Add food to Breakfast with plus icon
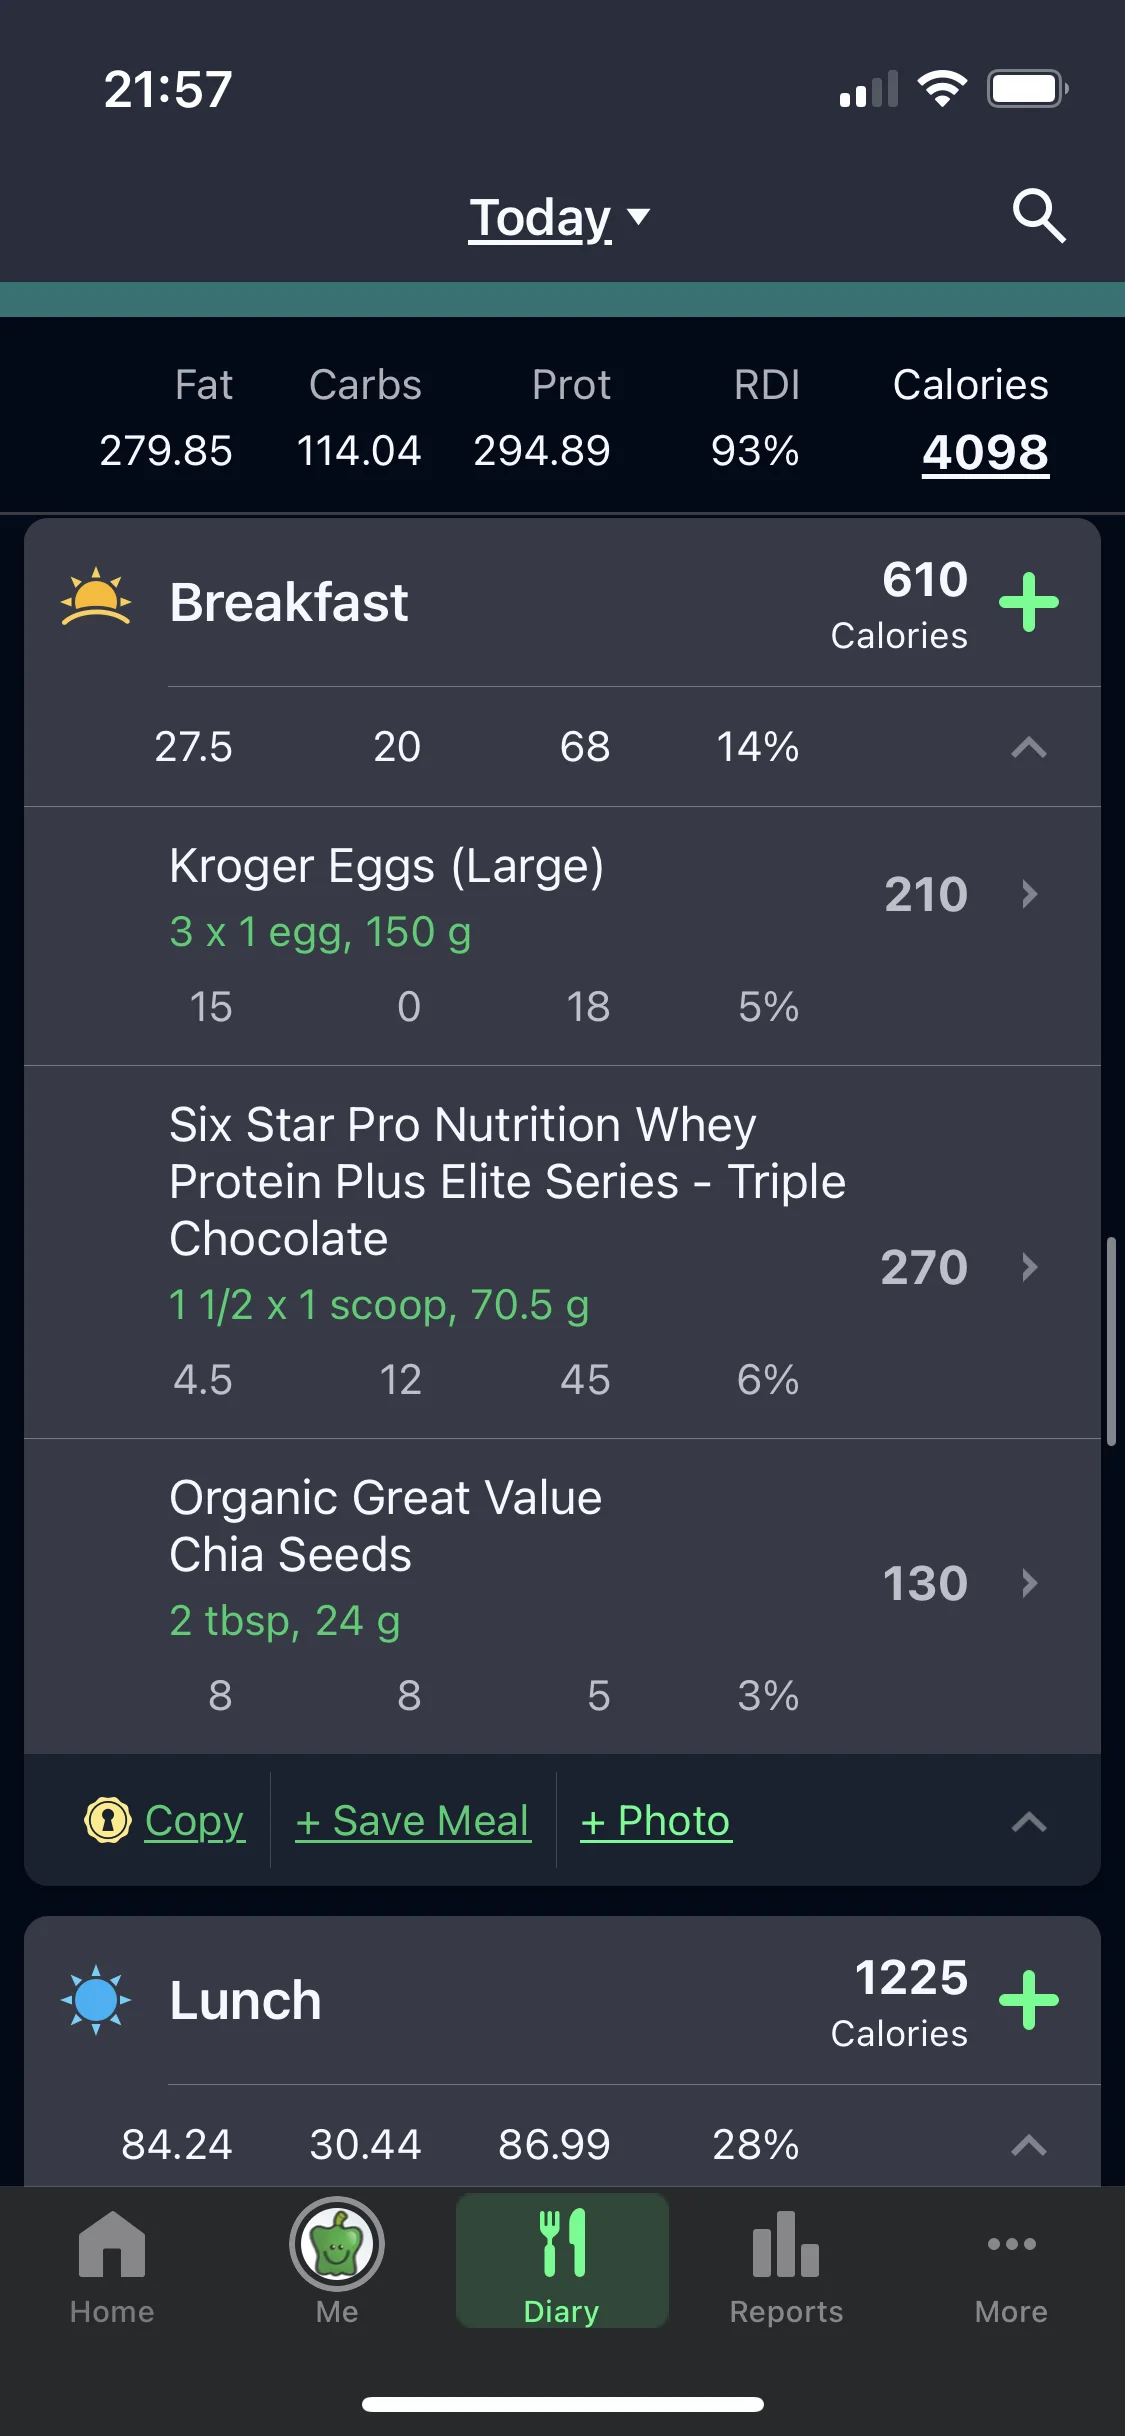Viewport: 1125px width, 2436px height. pos(1029,602)
